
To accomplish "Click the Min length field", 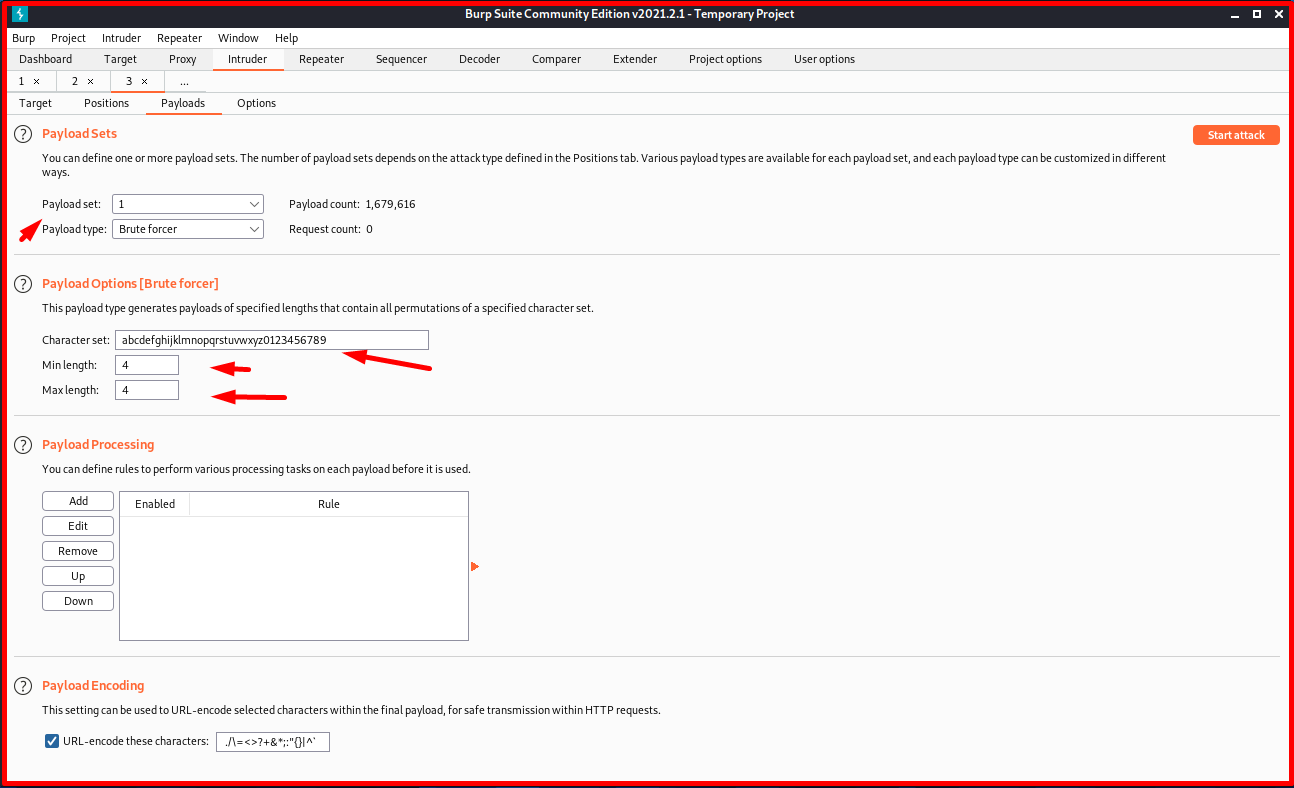I will (x=147, y=365).
